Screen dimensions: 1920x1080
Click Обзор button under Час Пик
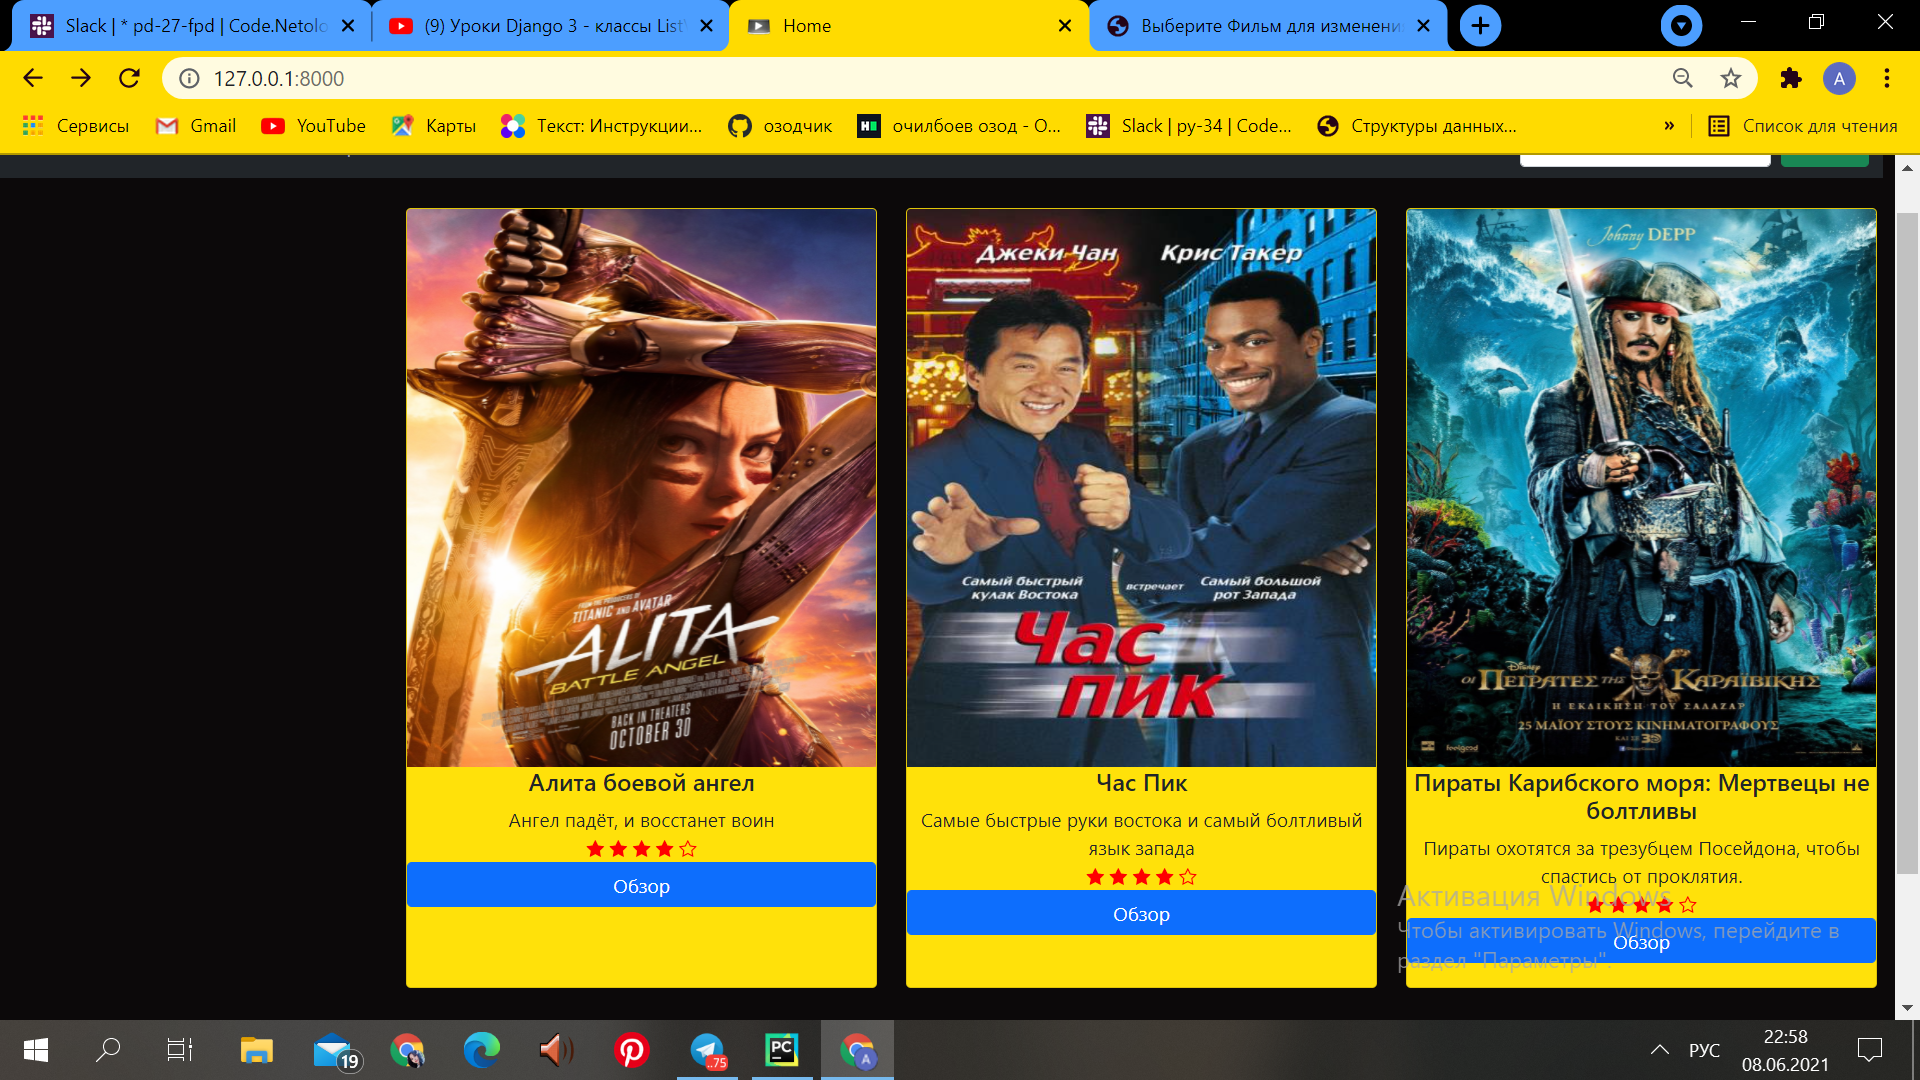click(1141, 913)
